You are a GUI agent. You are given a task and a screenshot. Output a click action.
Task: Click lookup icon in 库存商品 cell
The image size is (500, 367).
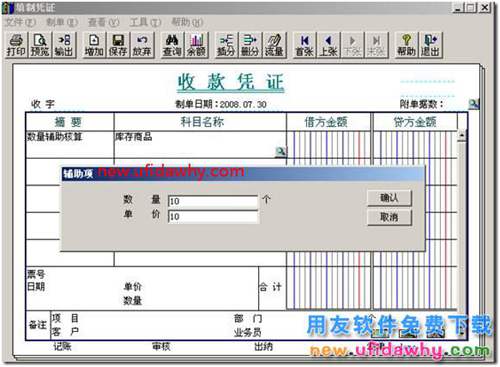coord(281,152)
